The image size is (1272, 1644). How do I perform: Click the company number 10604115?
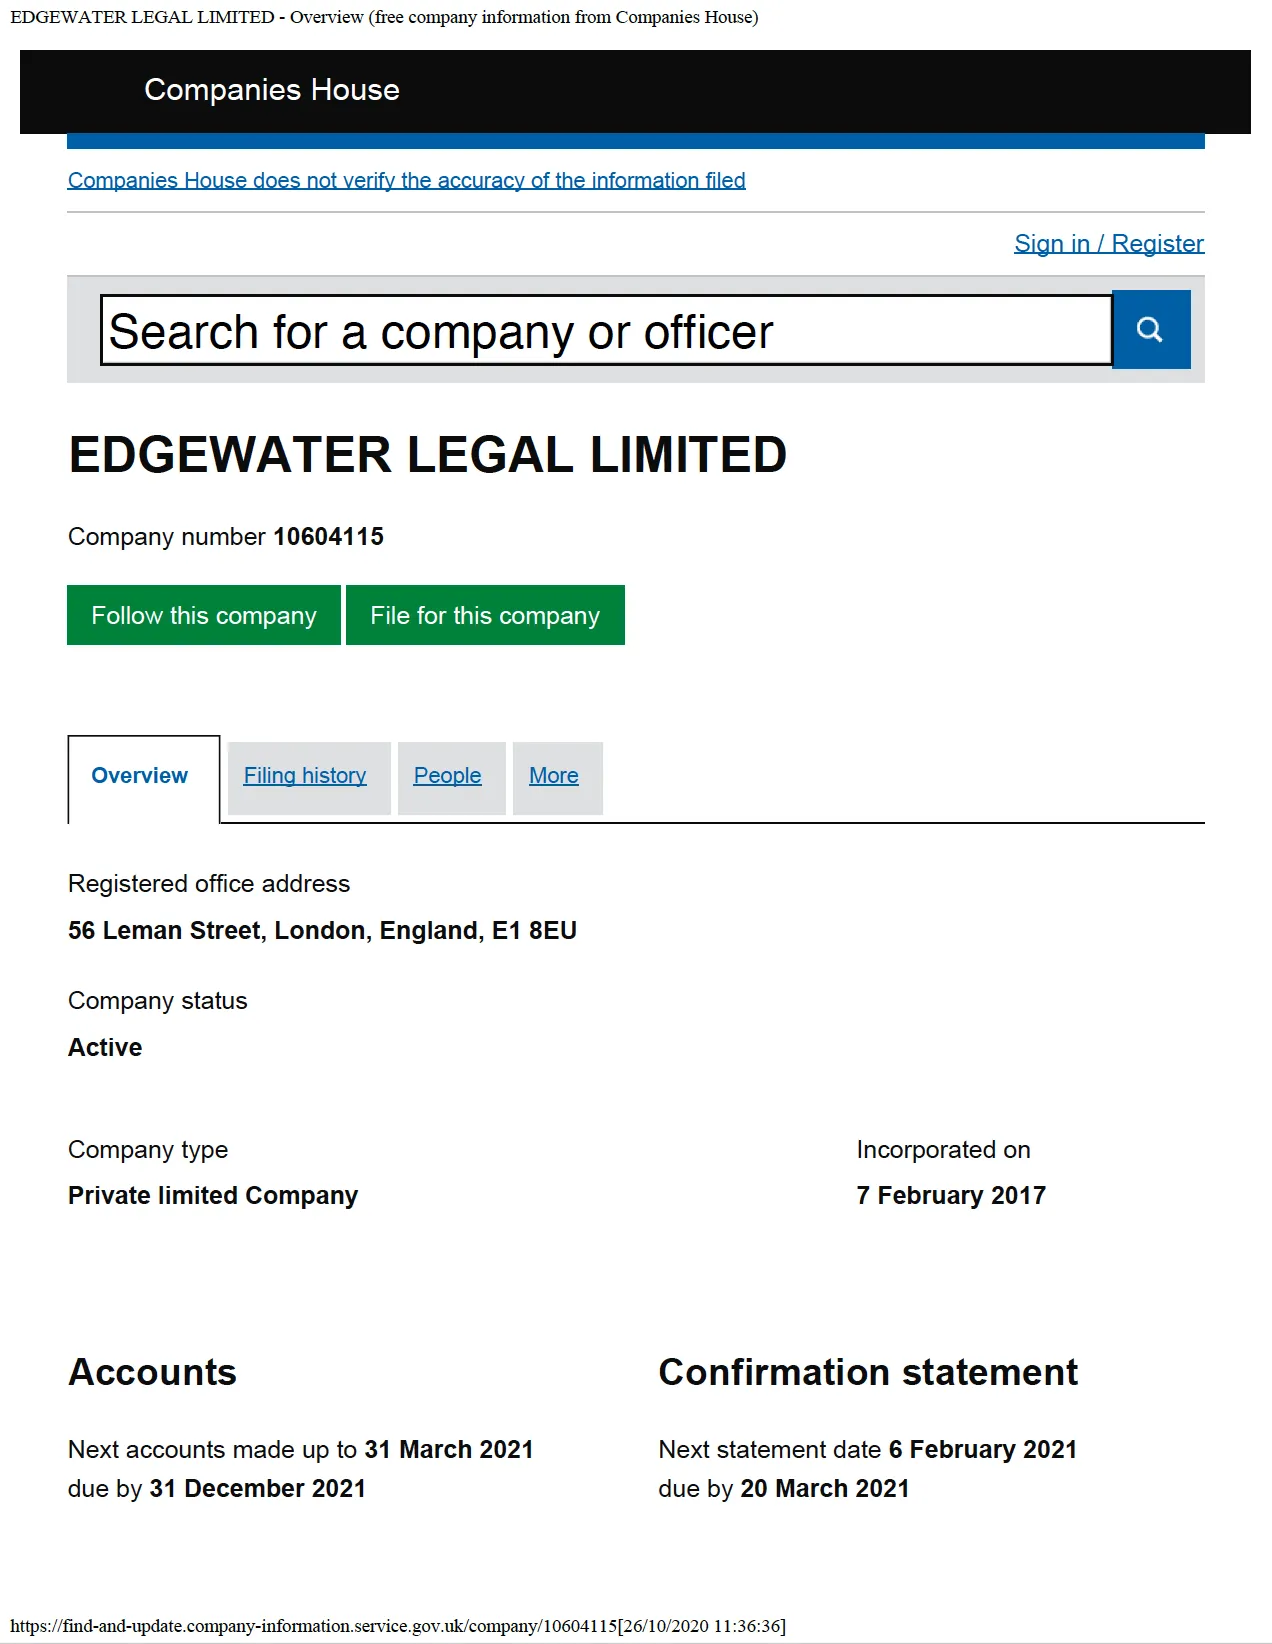[x=328, y=537]
